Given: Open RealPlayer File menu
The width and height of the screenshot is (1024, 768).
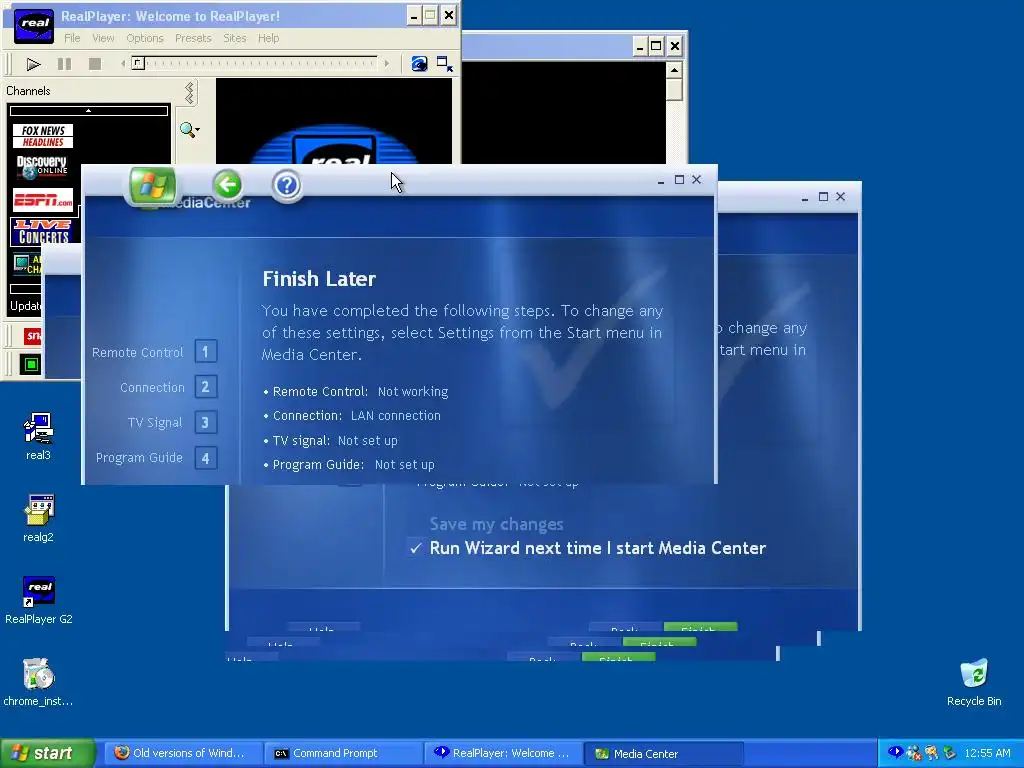Looking at the screenshot, I should 72,38.
